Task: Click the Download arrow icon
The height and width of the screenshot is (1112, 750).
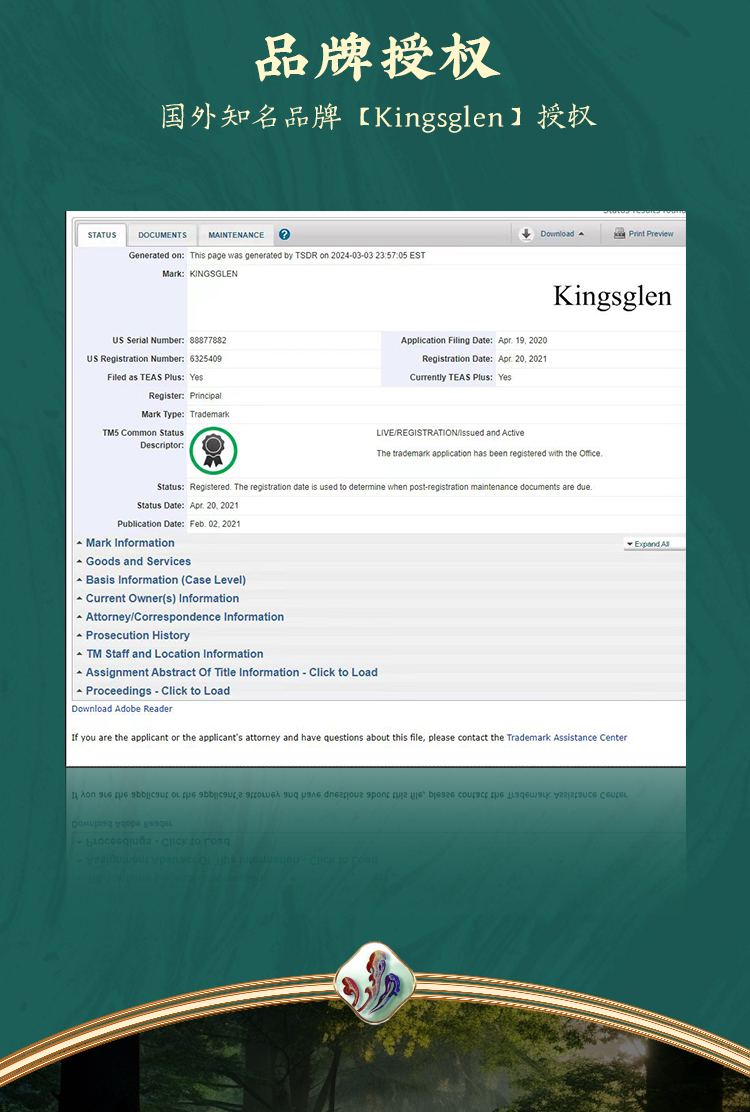Action: click(526, 234)
